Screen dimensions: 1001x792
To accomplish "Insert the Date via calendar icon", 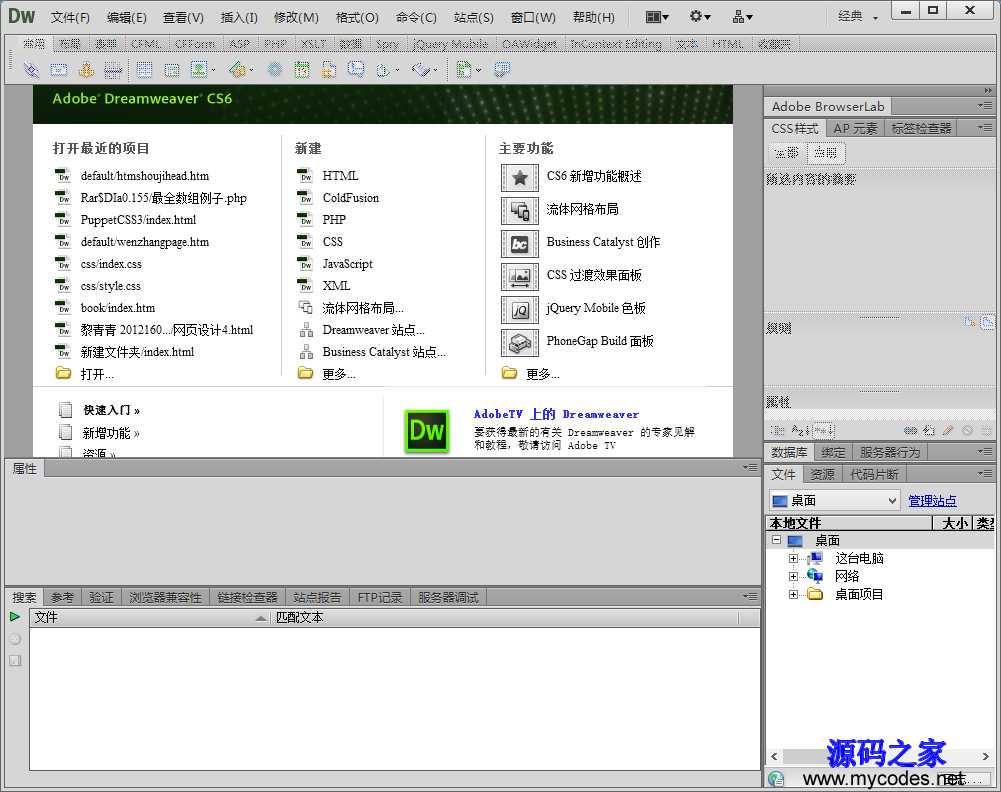I will [302, 70].
